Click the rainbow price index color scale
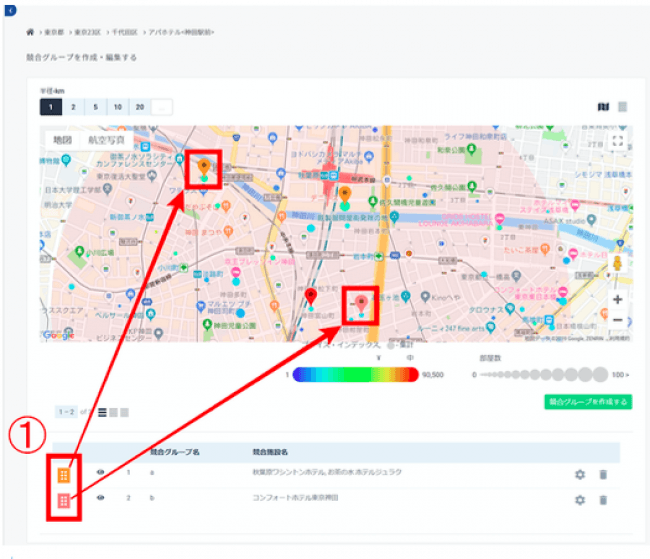The image size is (650, 559). click(356, 375)
